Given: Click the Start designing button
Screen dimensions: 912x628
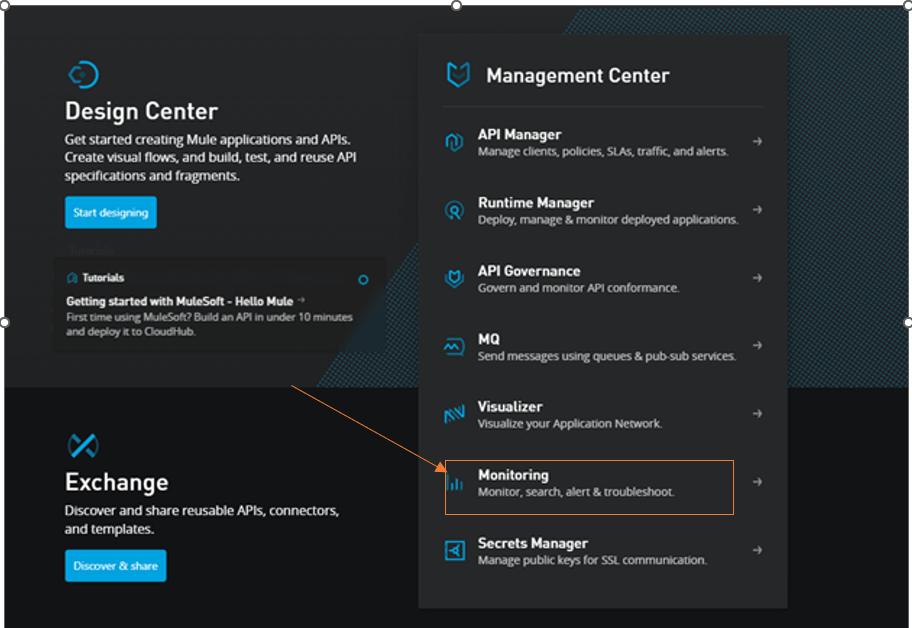Looking at the screenshot, I should (110, 212).
